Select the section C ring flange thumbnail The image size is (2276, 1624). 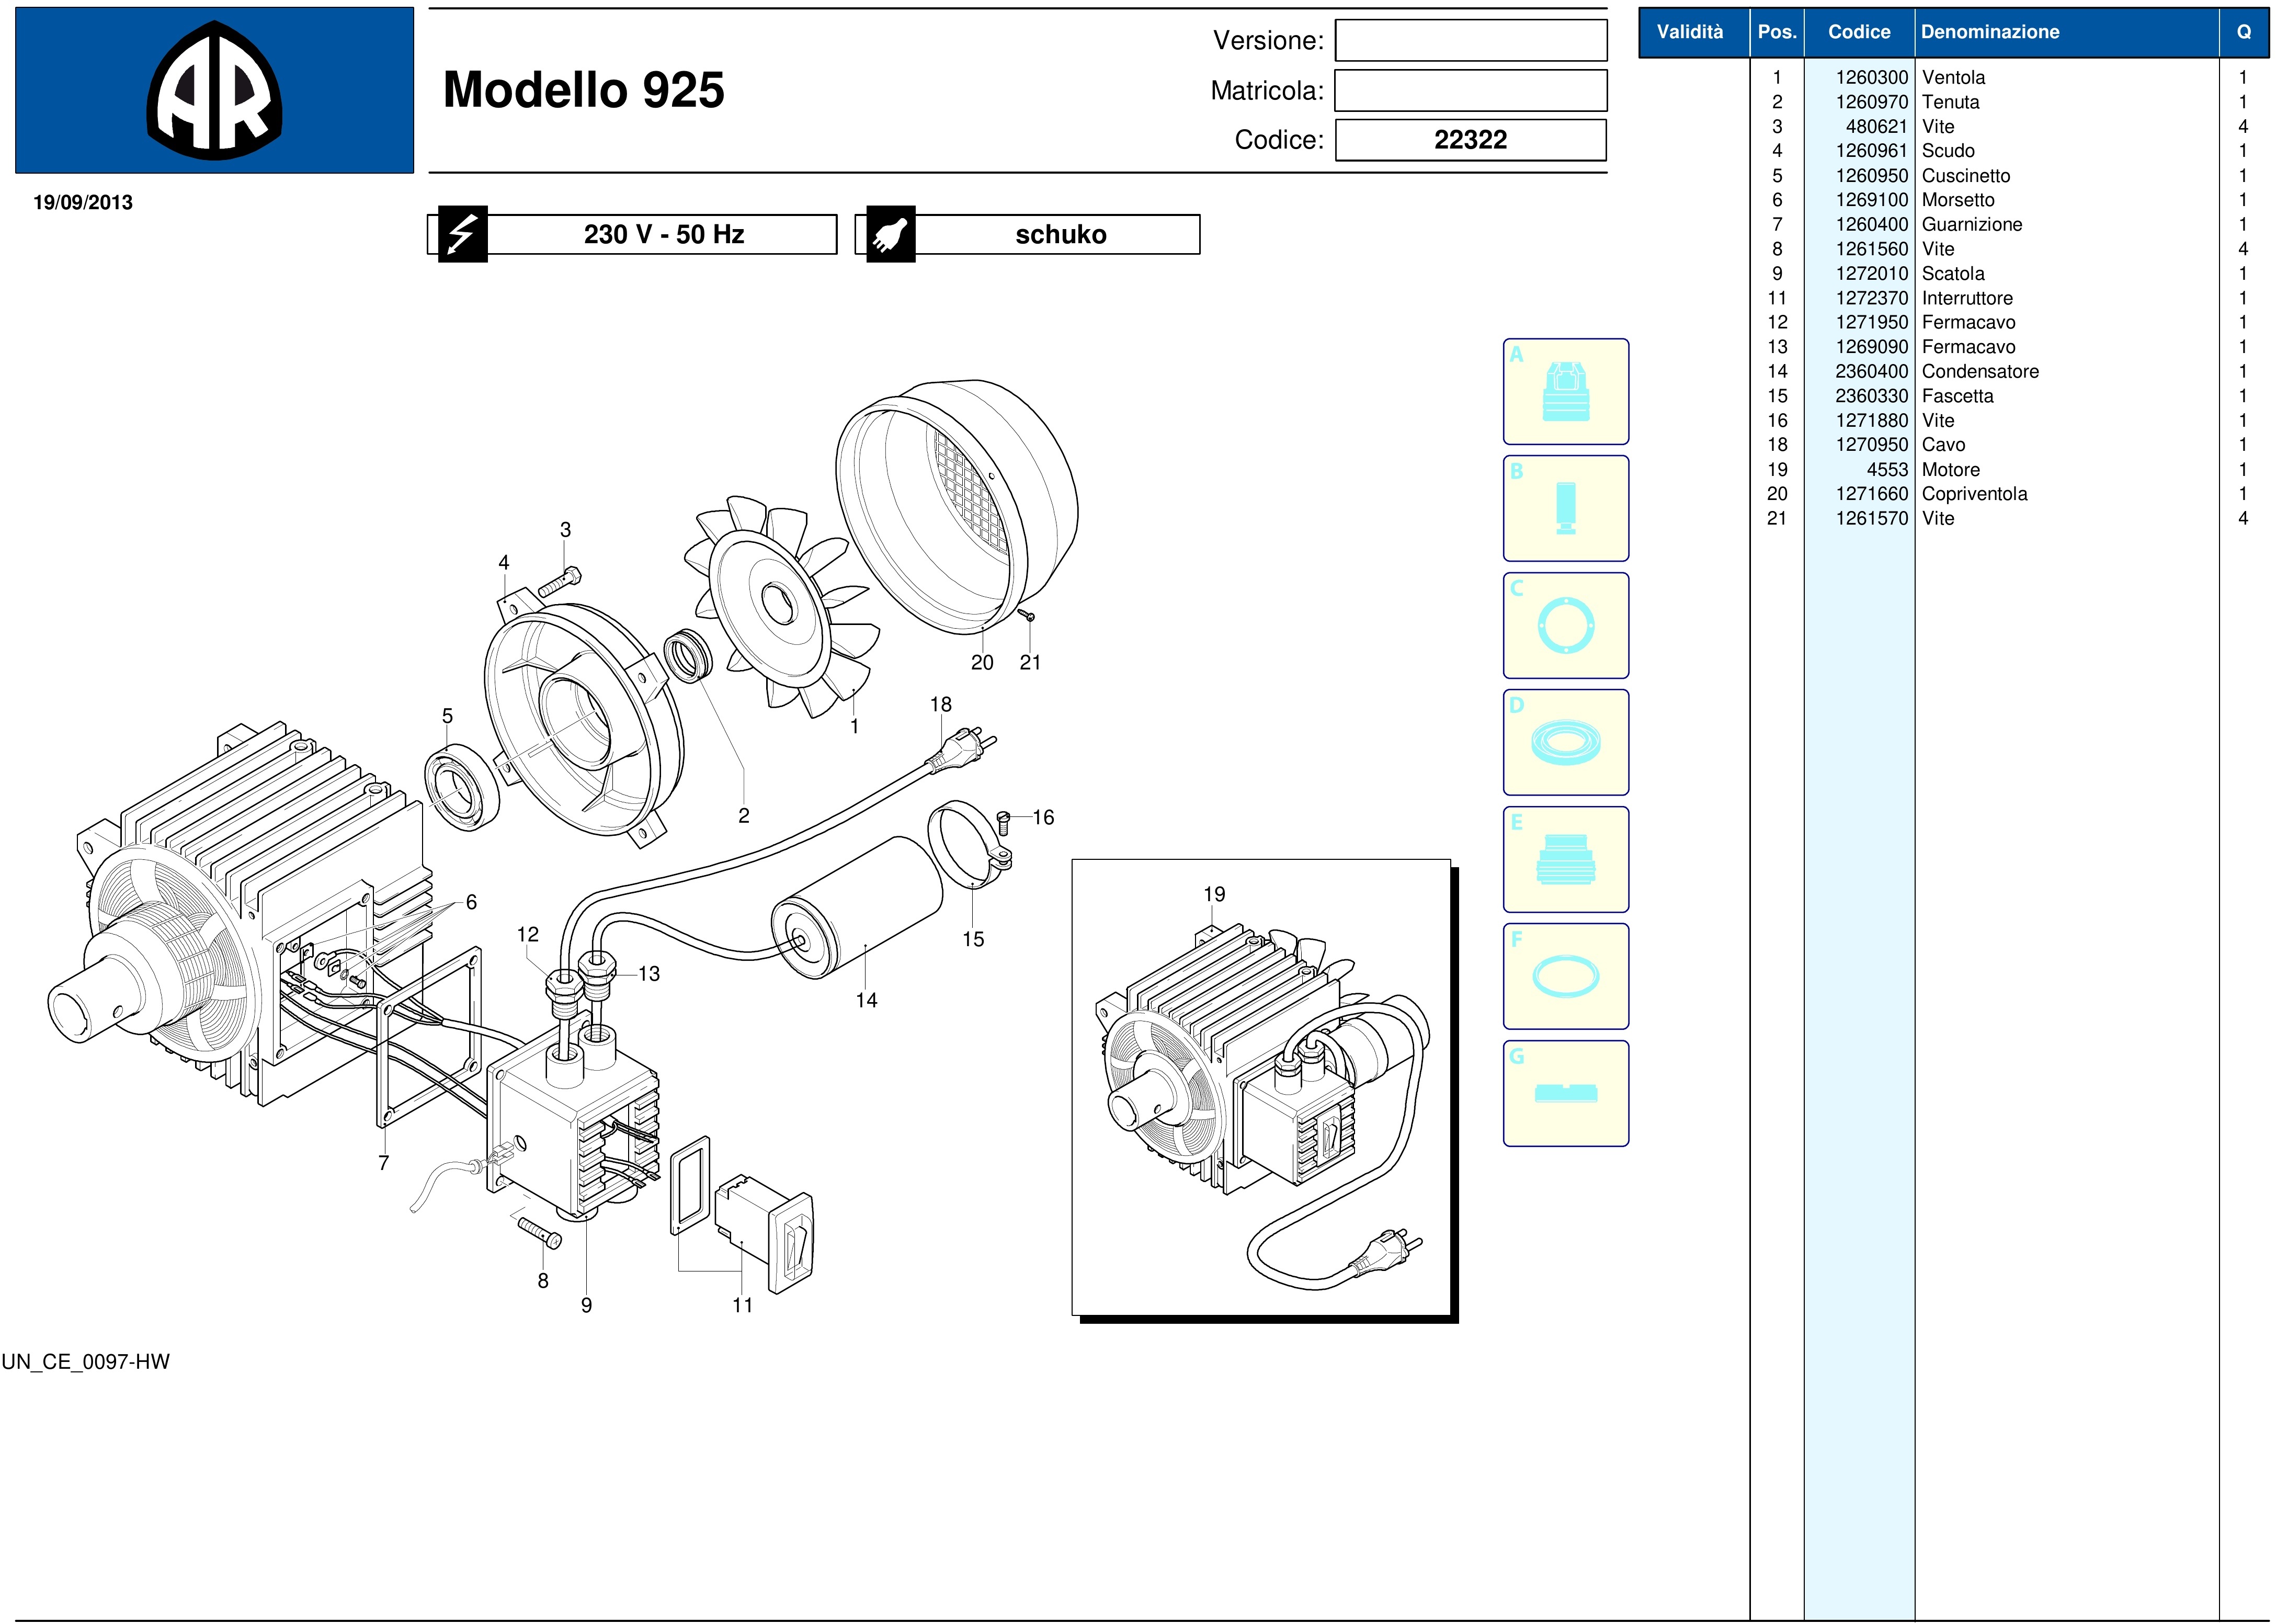pyautogui.click(x=1565, y=626)
